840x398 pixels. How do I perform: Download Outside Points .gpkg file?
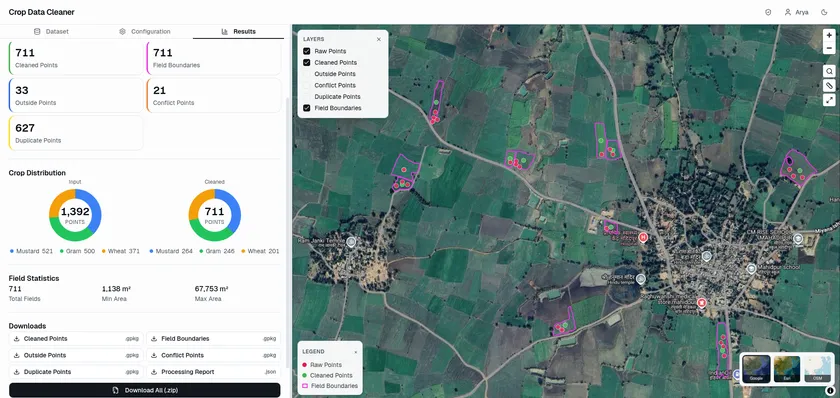pyautogui.click(x=76, y=355)
